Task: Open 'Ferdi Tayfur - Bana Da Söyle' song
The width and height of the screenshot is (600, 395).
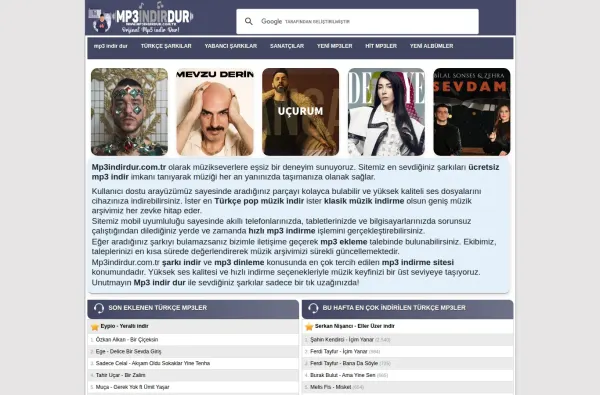Action: point(344,363)
